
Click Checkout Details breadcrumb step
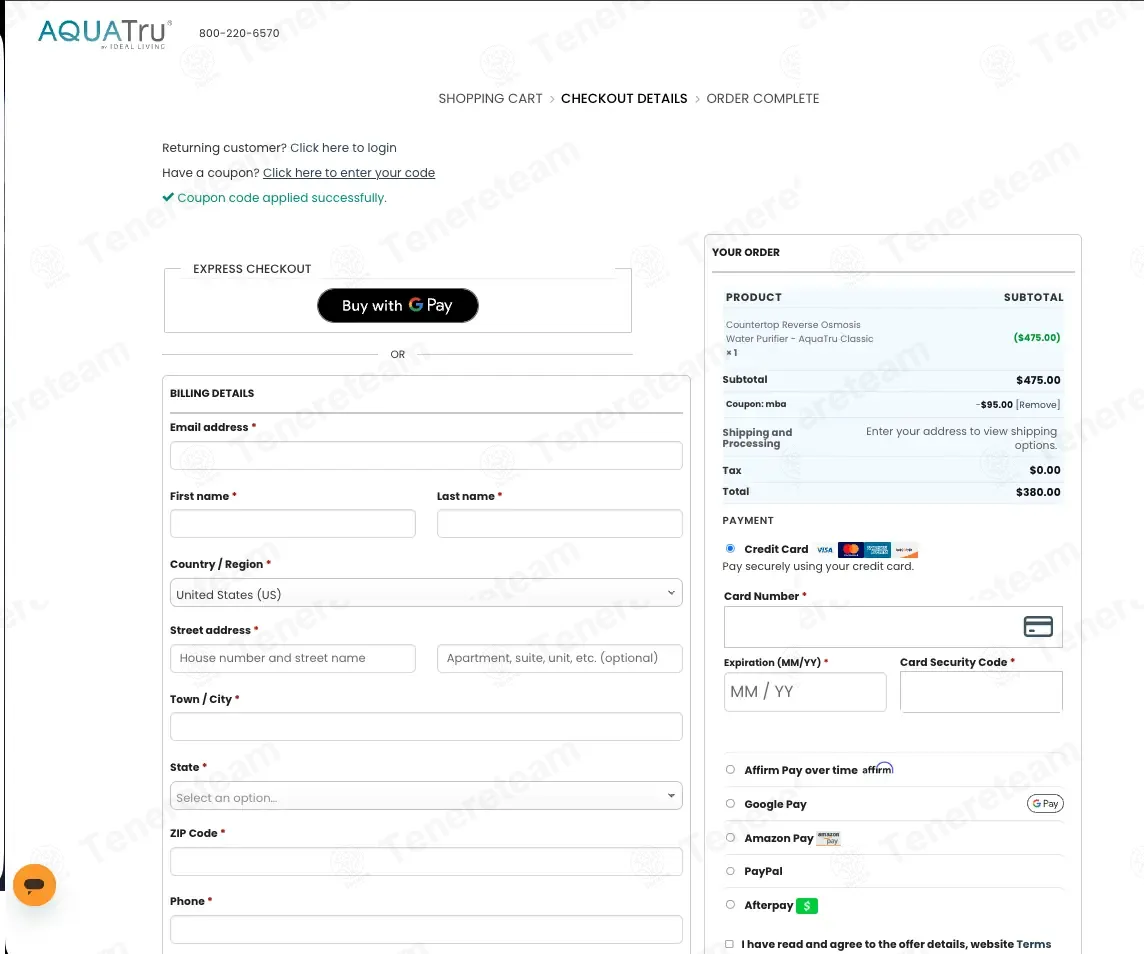tap(624, 98)
